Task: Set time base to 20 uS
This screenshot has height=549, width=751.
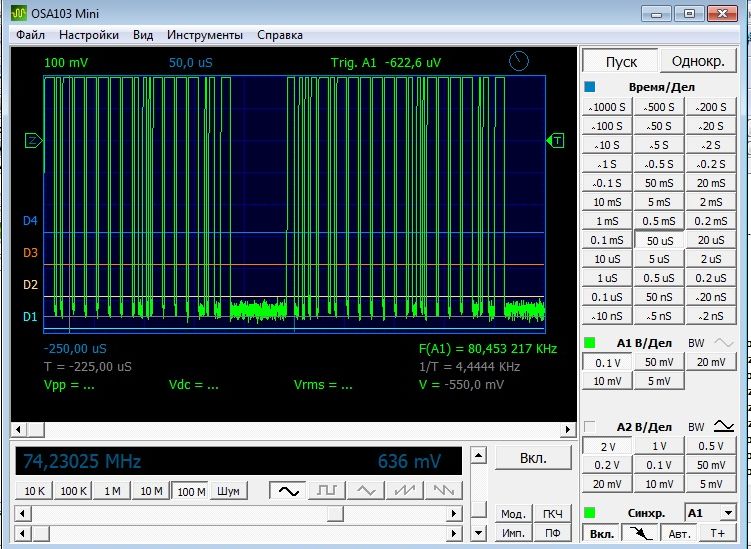Action: click(x=711, y=240)
